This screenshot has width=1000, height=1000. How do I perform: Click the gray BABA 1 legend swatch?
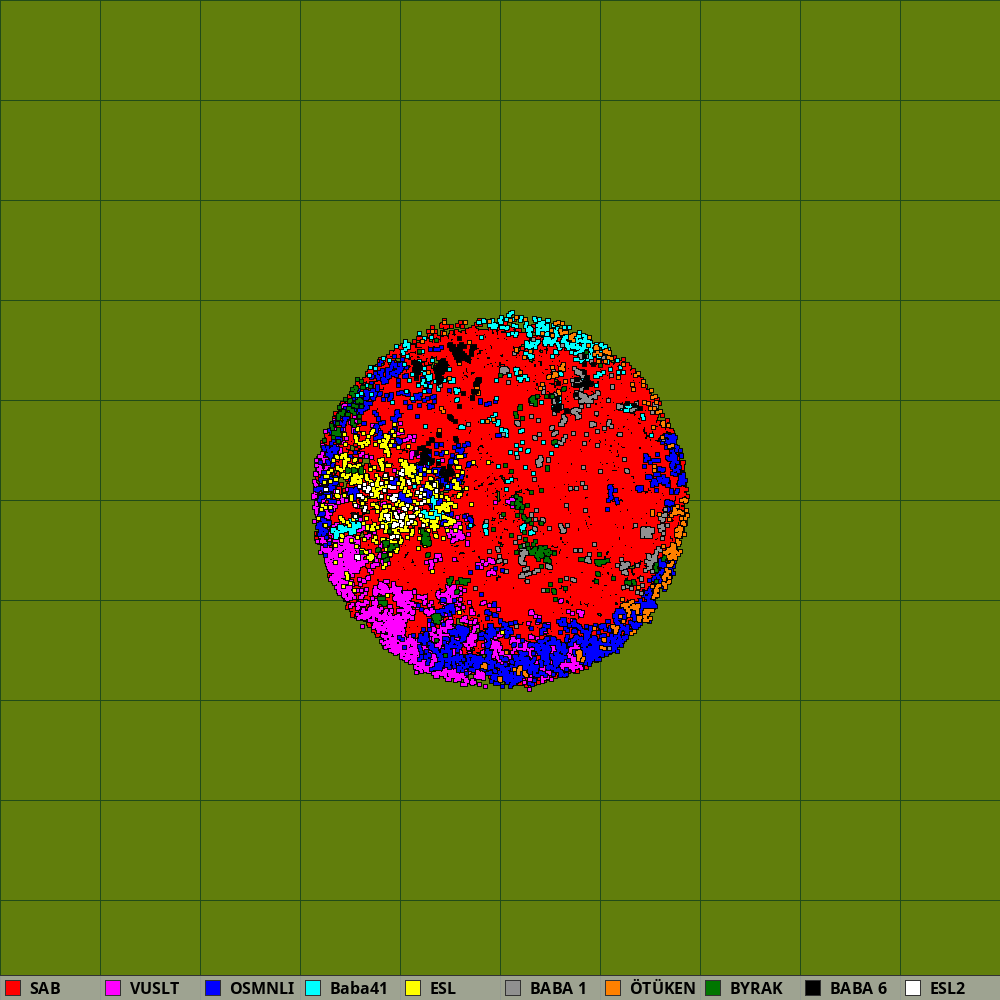[x=513, y=988]
